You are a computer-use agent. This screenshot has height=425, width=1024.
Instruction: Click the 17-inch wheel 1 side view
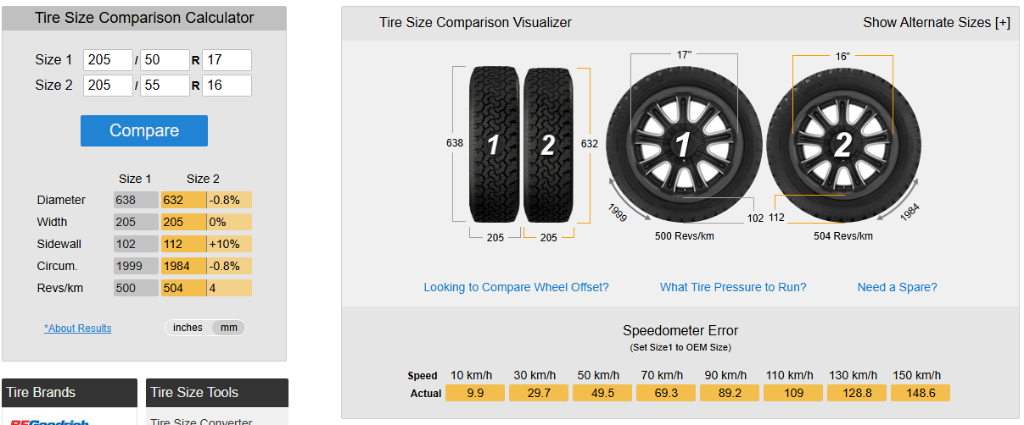pyautogui.click(x=682, y=145)
